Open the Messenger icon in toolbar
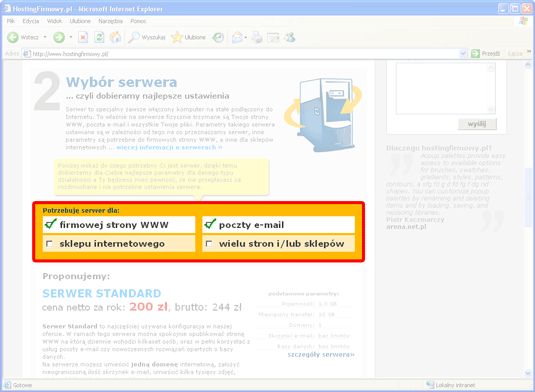 coord(290,37)
